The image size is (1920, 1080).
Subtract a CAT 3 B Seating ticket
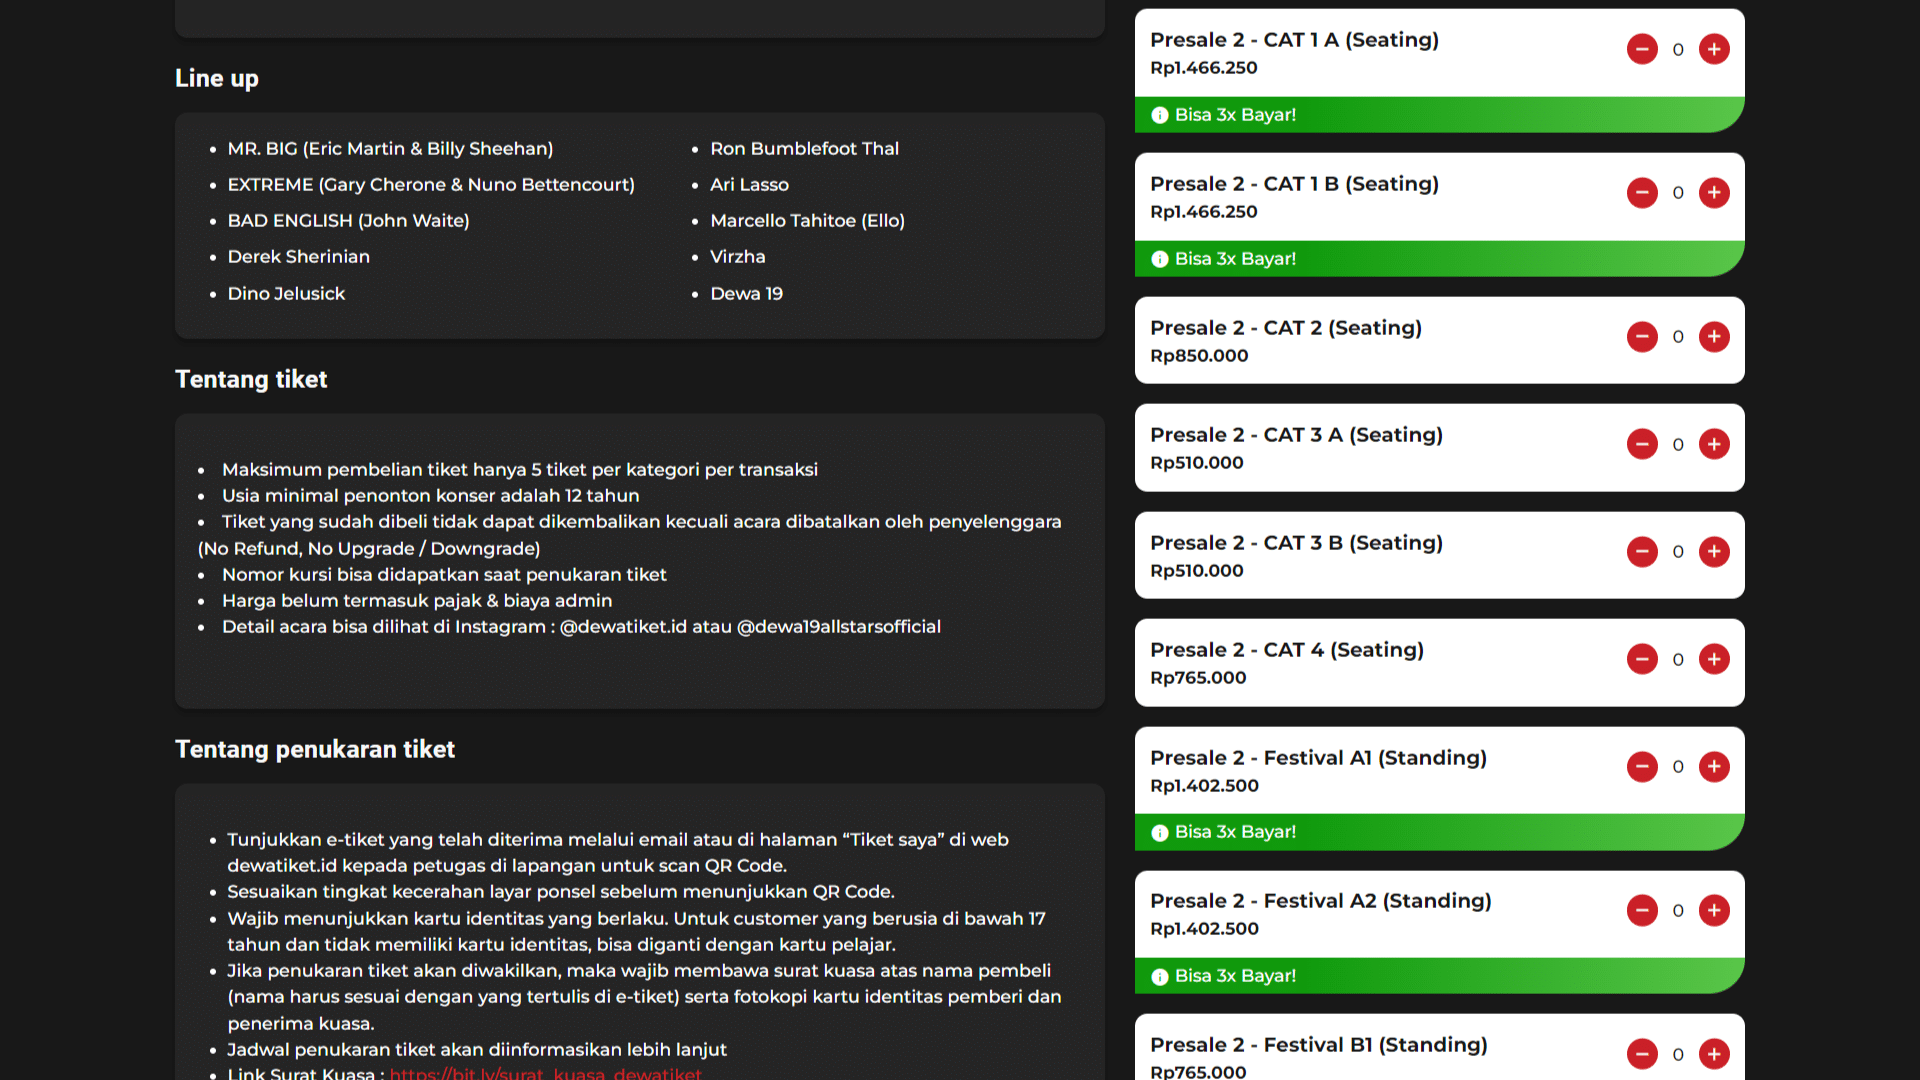point(1642,552)
